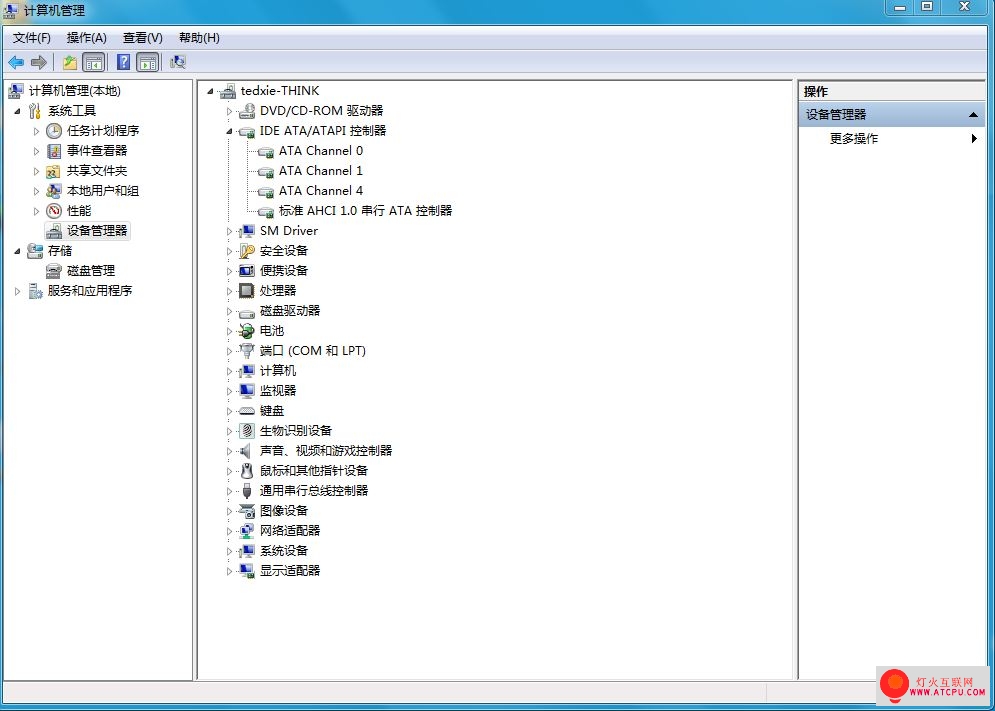Select the 计算机 category
995x711 pixels.
[278, 371]
